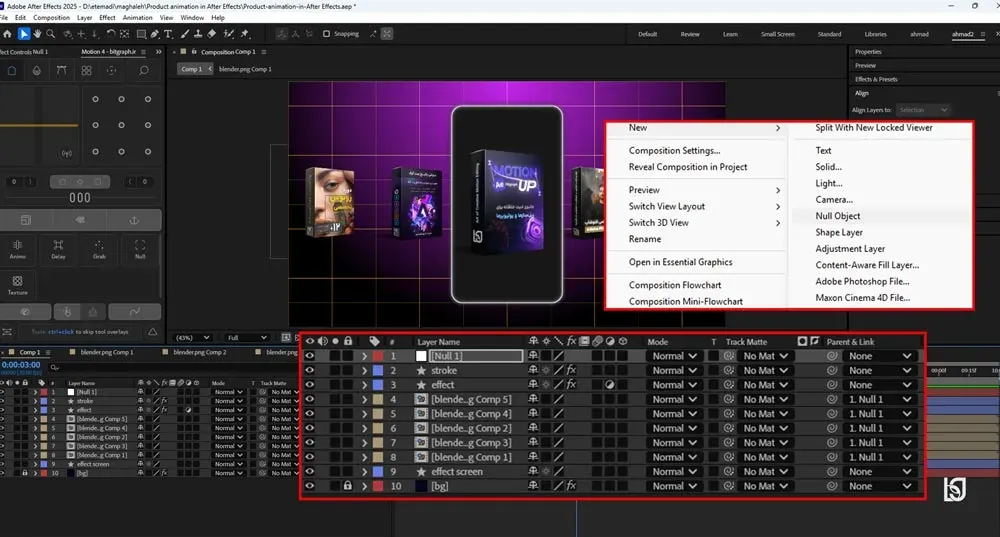Select the Eraser tool
This screenshot has height=537, width=1000.
(x=212, y=34)
